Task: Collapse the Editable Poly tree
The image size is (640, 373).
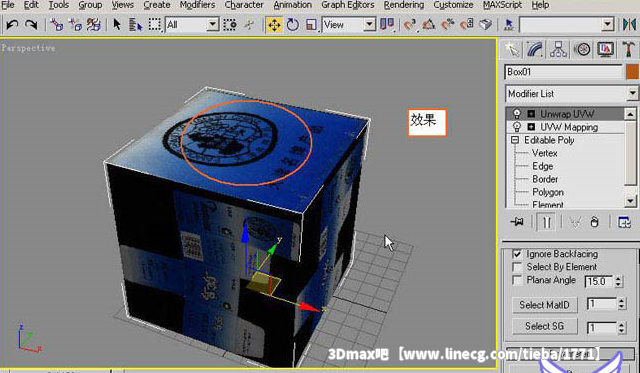Action: tap(515, 140)
